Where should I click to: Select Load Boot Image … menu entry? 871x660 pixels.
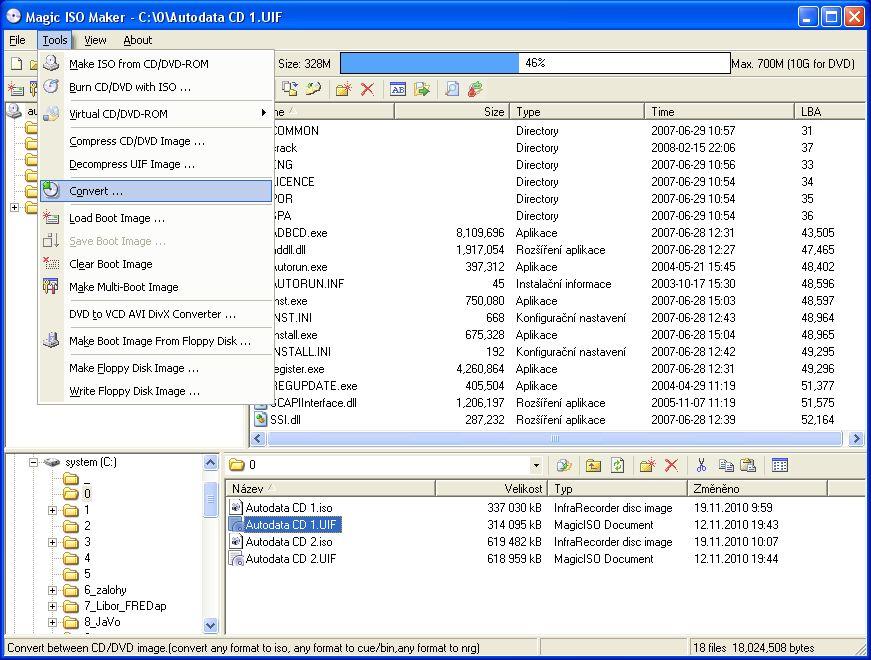click(156, 218)
